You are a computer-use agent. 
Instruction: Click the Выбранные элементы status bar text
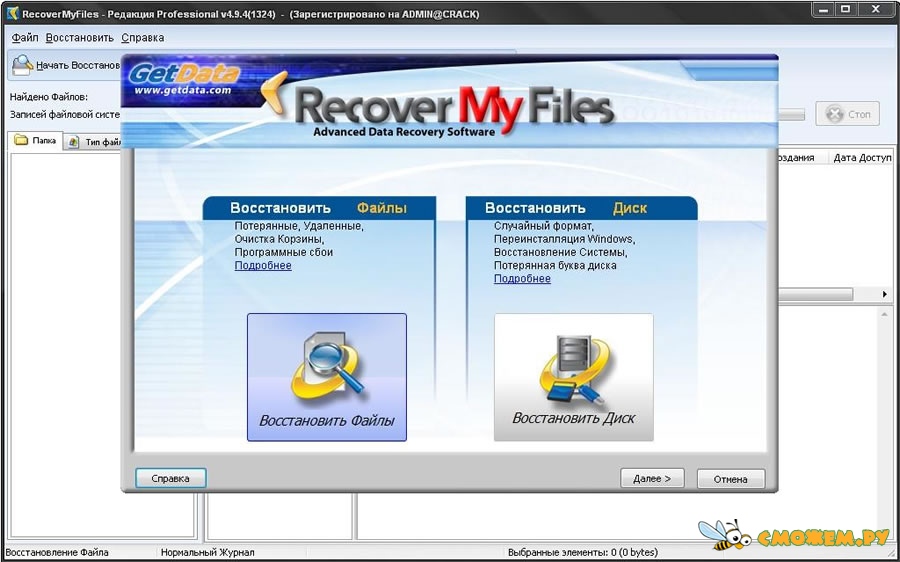[x=583, y=553]
